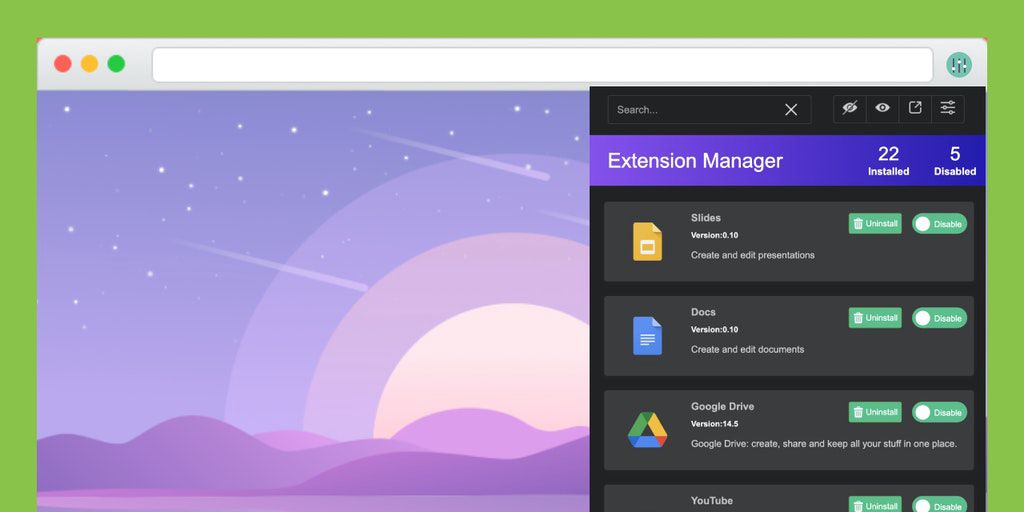
Task: Click 'Create and edit presentations' description
Action: [x=752, y=255]
